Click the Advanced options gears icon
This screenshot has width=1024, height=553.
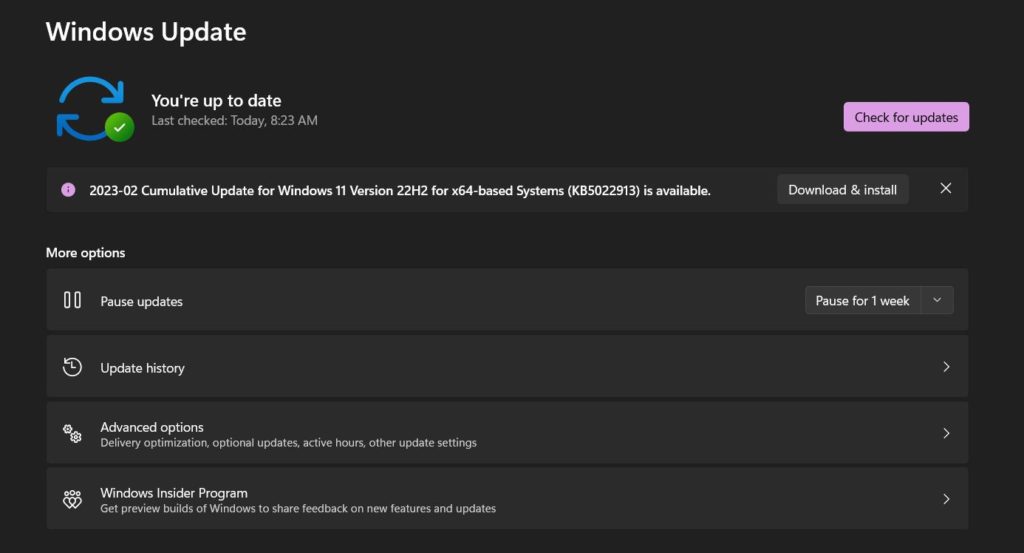pos(72,433)
